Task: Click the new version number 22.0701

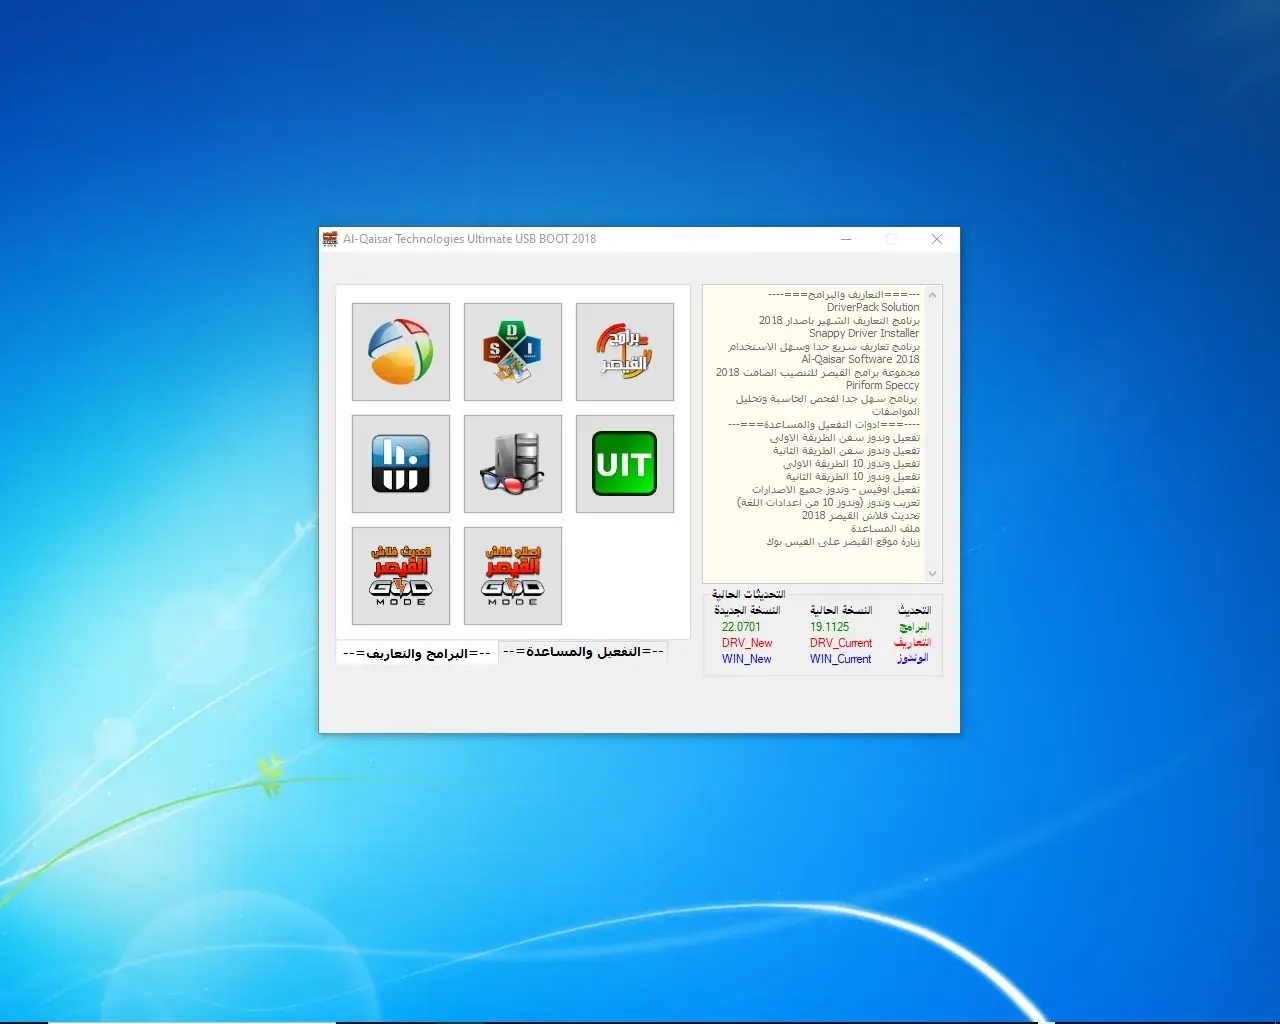Action: coord(741,627)
